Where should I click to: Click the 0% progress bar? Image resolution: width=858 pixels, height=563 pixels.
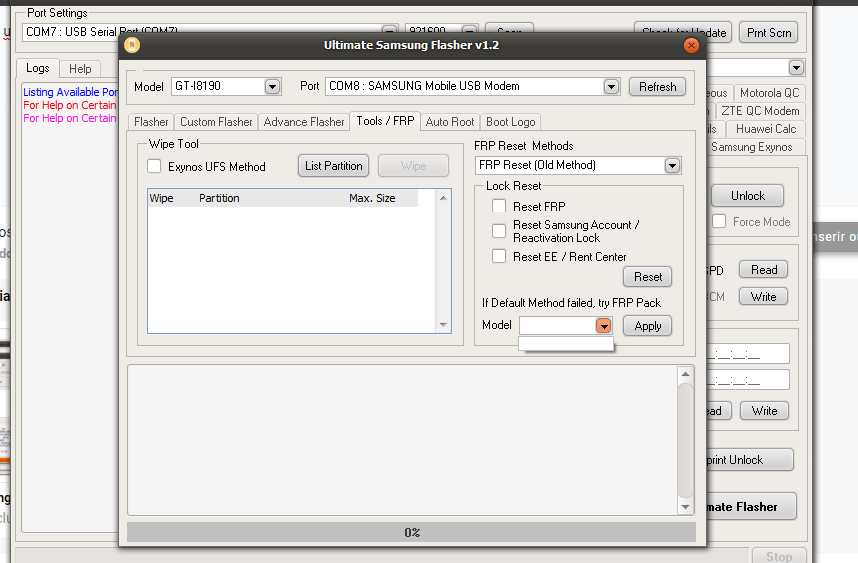pos(411,532)
